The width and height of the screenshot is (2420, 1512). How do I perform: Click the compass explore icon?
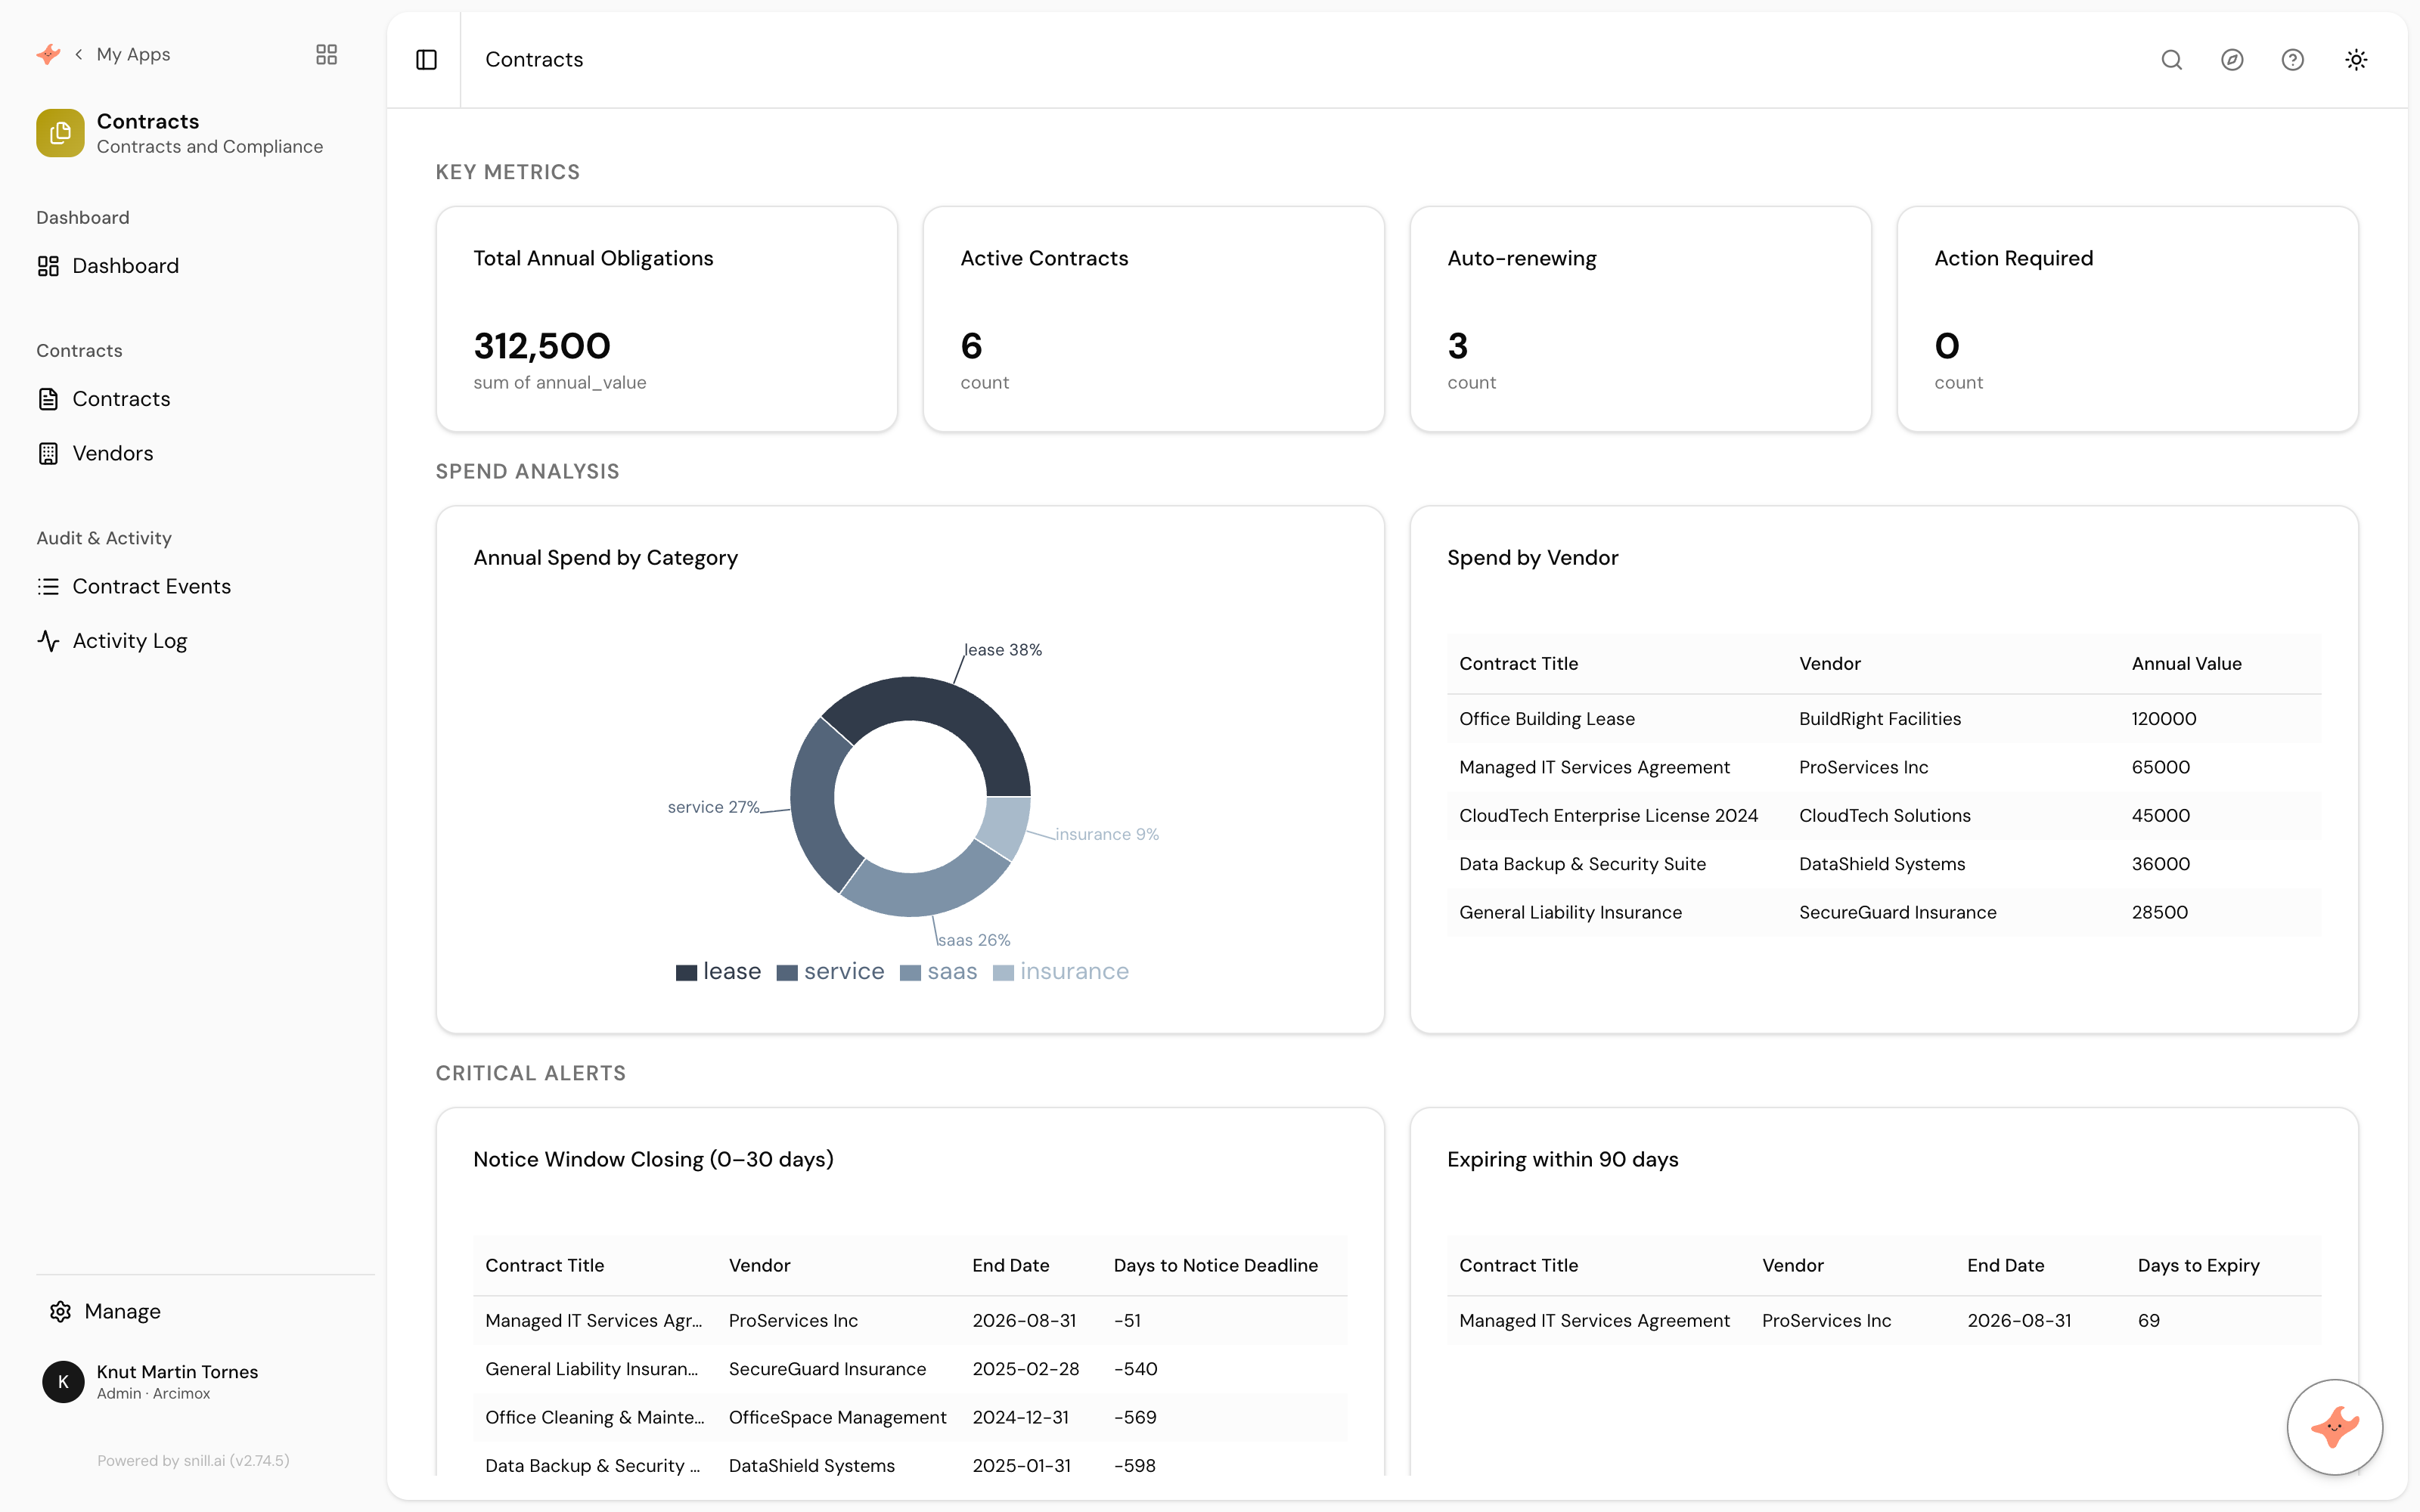click(x=2232, y=60)
